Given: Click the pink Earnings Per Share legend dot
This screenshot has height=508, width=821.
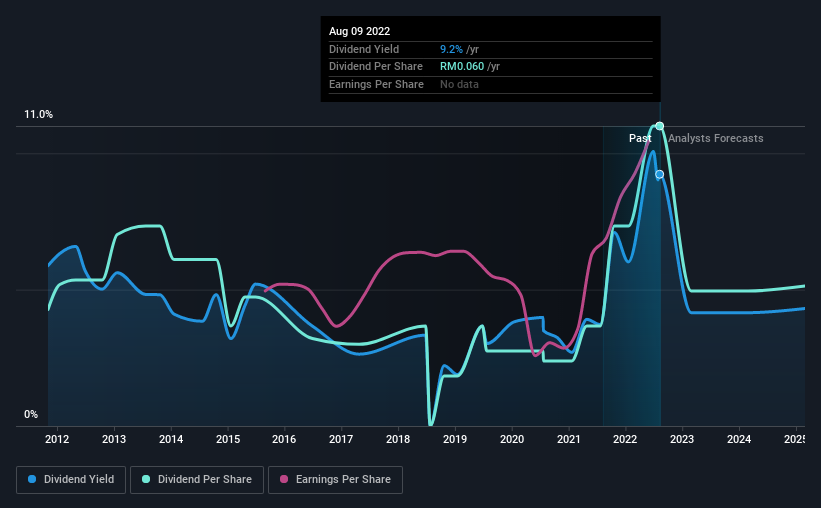Looking at the screenshot, I should tap(284, 479).
